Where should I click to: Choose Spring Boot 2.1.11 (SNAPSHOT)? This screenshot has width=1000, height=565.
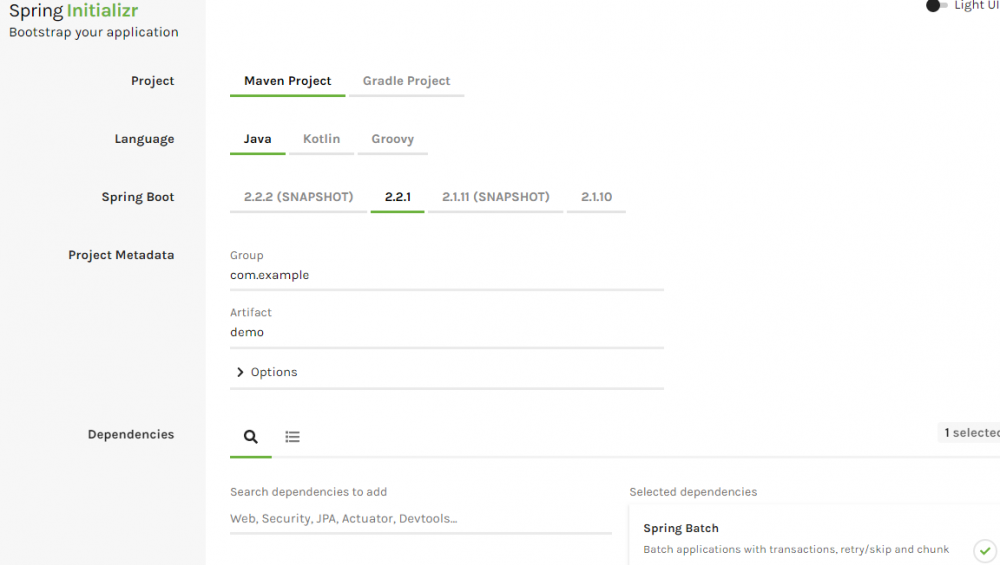[495, 197]
